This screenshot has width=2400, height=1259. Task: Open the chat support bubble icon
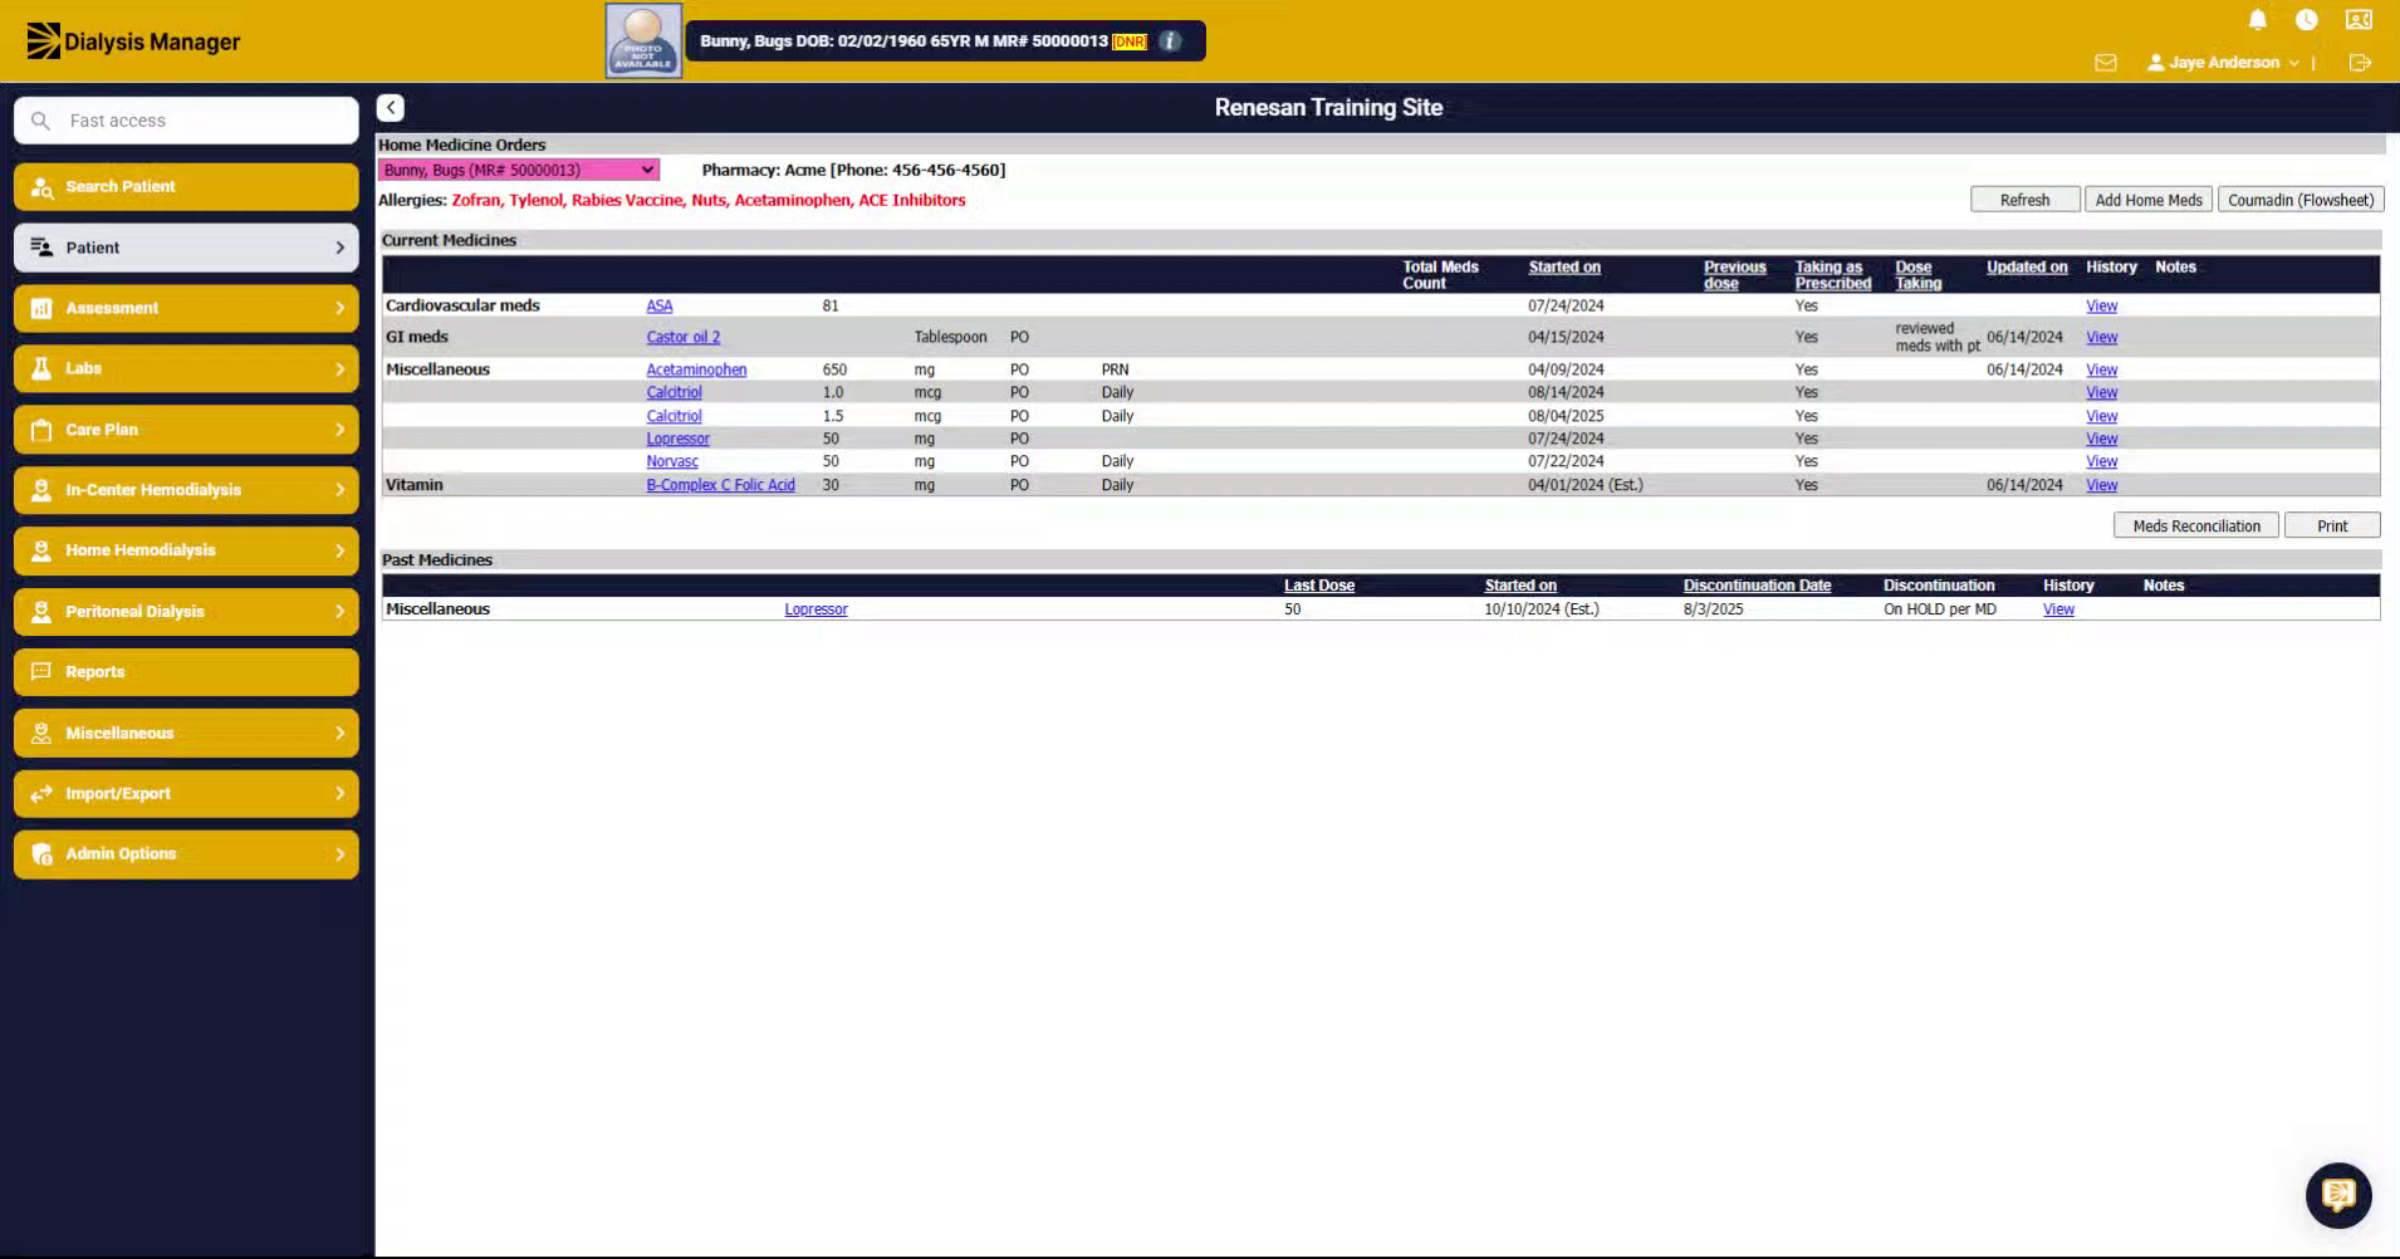tap(2338, 1194)
